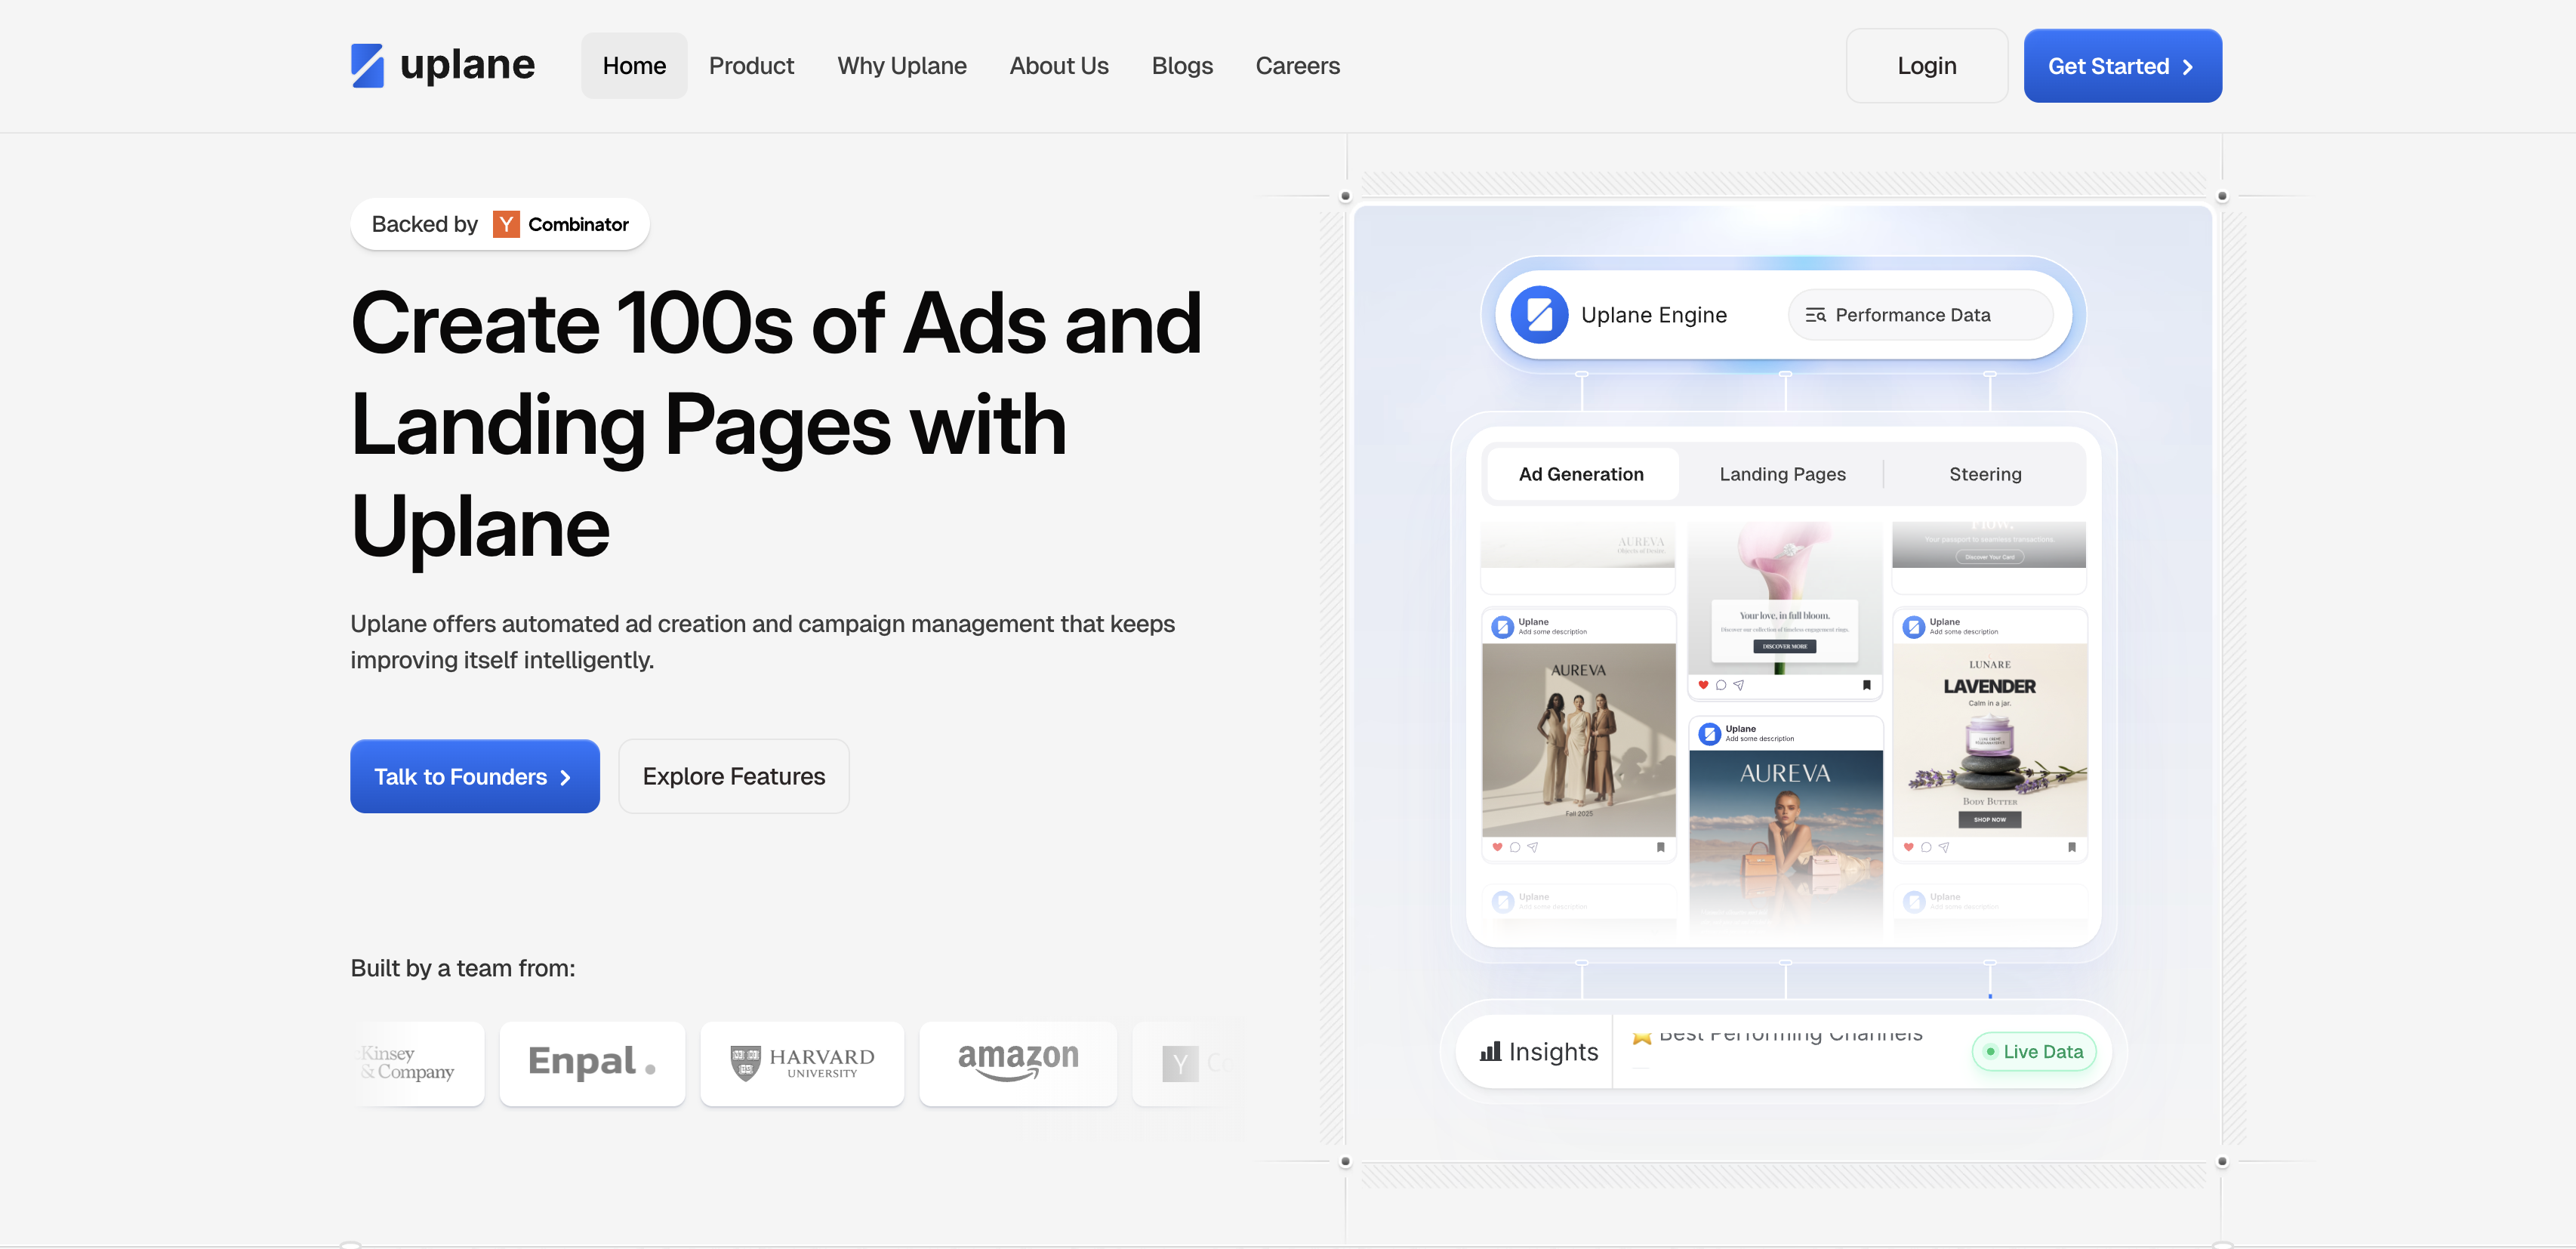Switch to the Landing Pages tab
Screen dimensions: 2576x1249
1782,474
